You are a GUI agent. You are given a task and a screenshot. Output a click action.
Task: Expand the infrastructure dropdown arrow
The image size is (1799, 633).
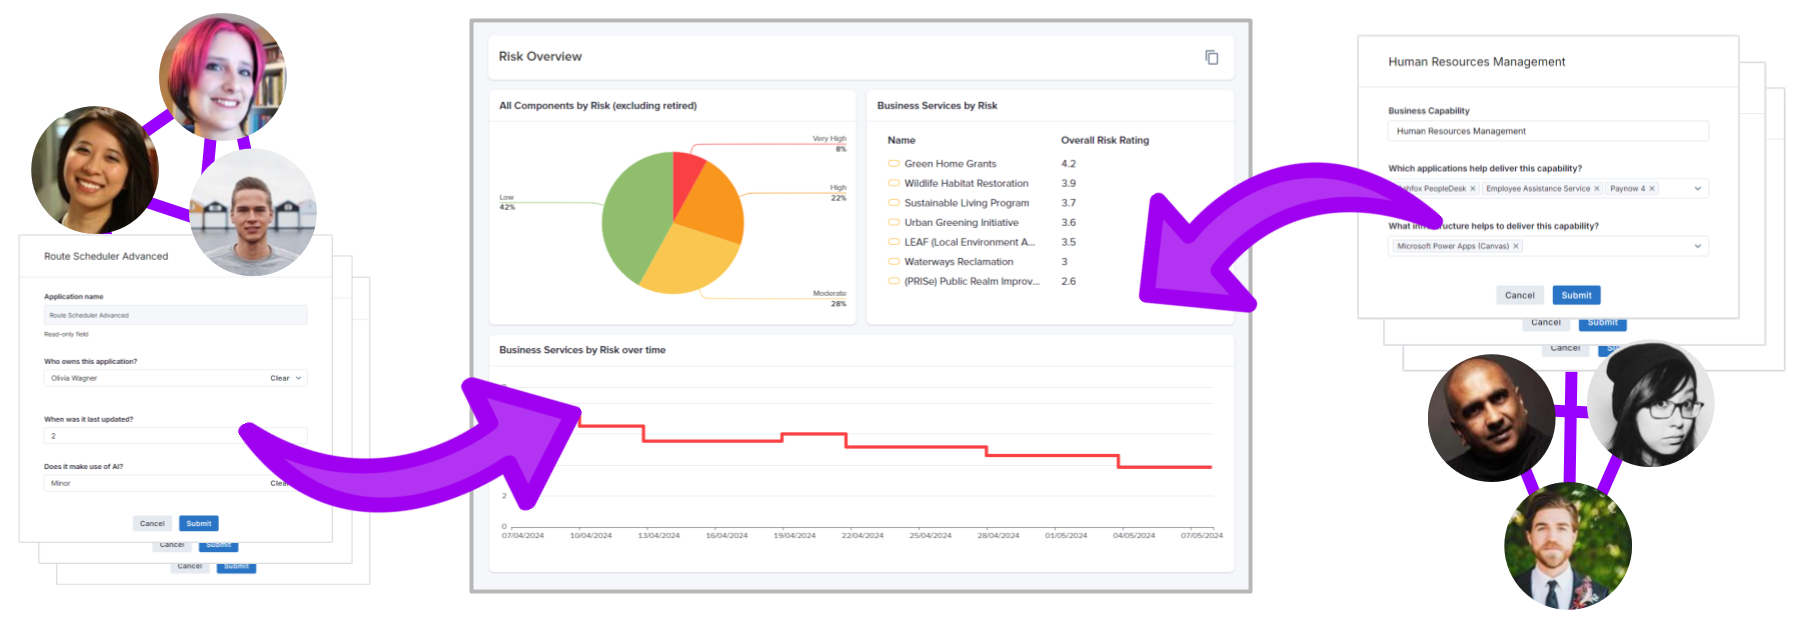[1697, 246]
